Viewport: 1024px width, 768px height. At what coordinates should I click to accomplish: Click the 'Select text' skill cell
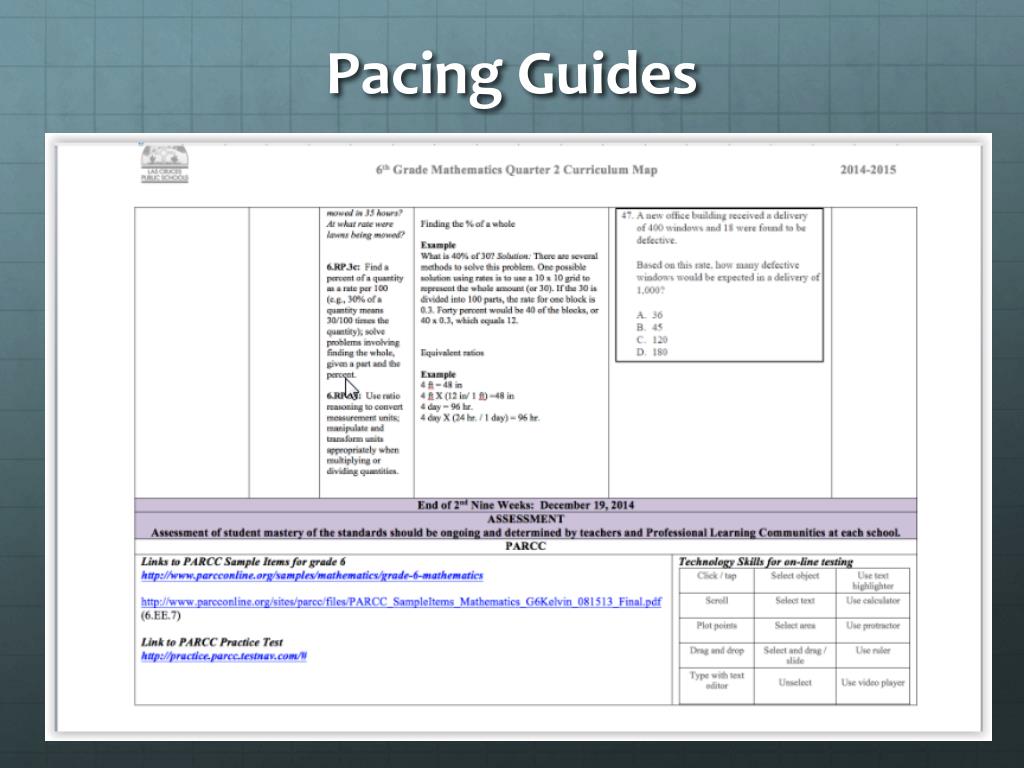click(x=795, y=605)
